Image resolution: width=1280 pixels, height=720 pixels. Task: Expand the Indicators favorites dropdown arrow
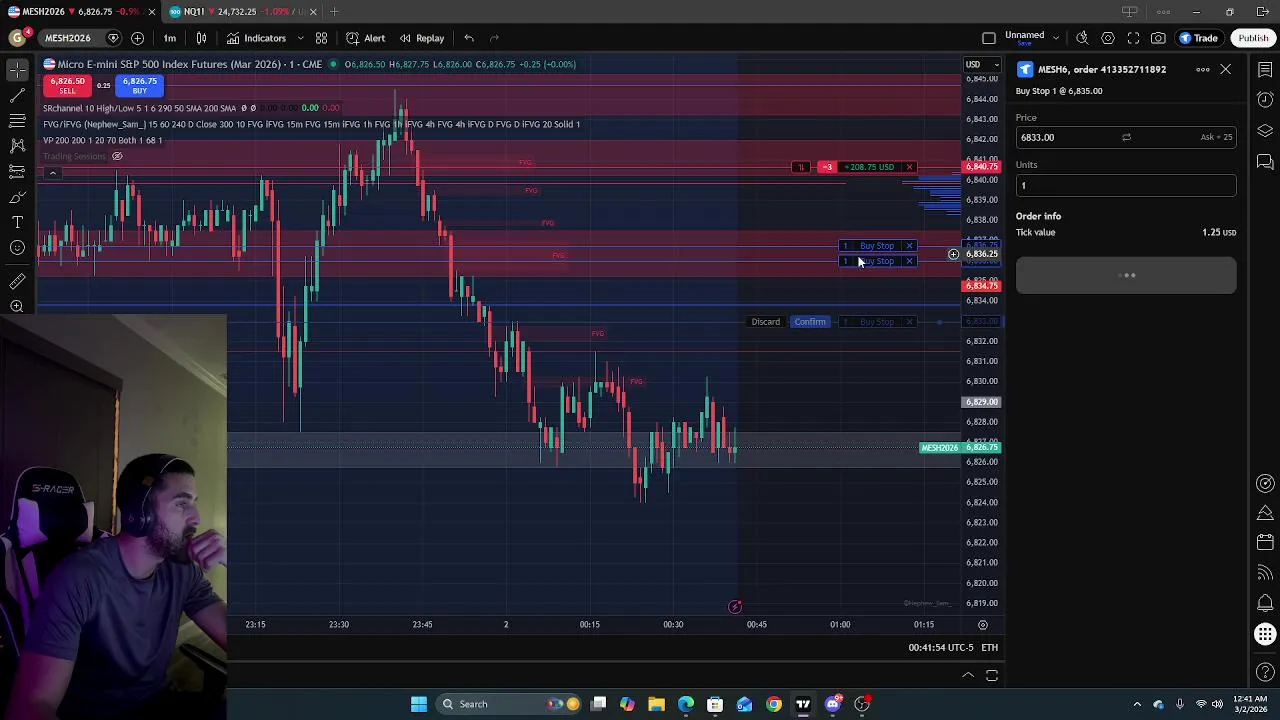300,38
